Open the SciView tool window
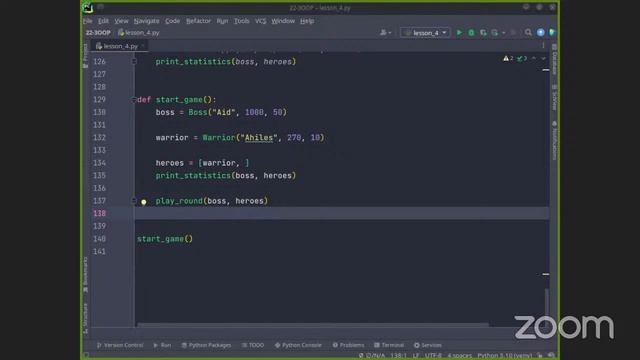Viewport: 640px width, 360px height. coord(554,98)
